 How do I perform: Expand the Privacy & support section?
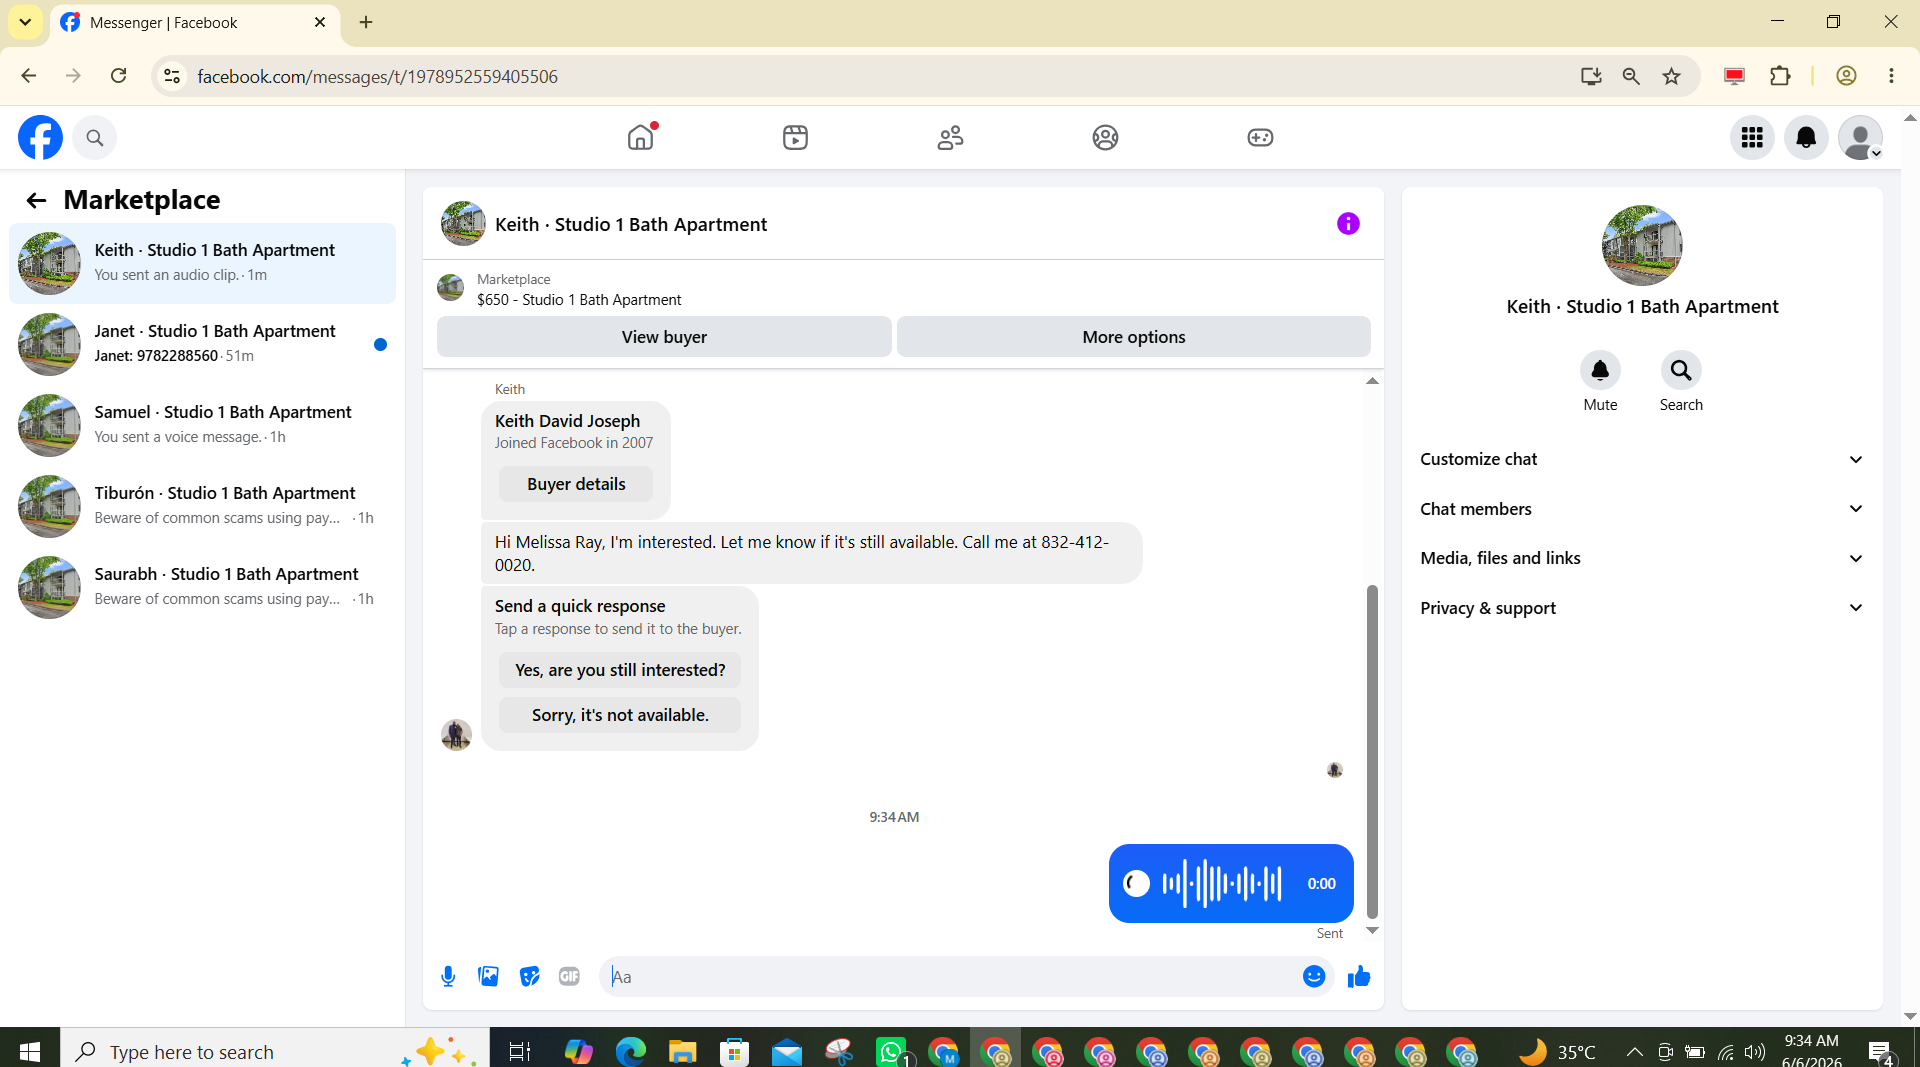[1642, 608]
